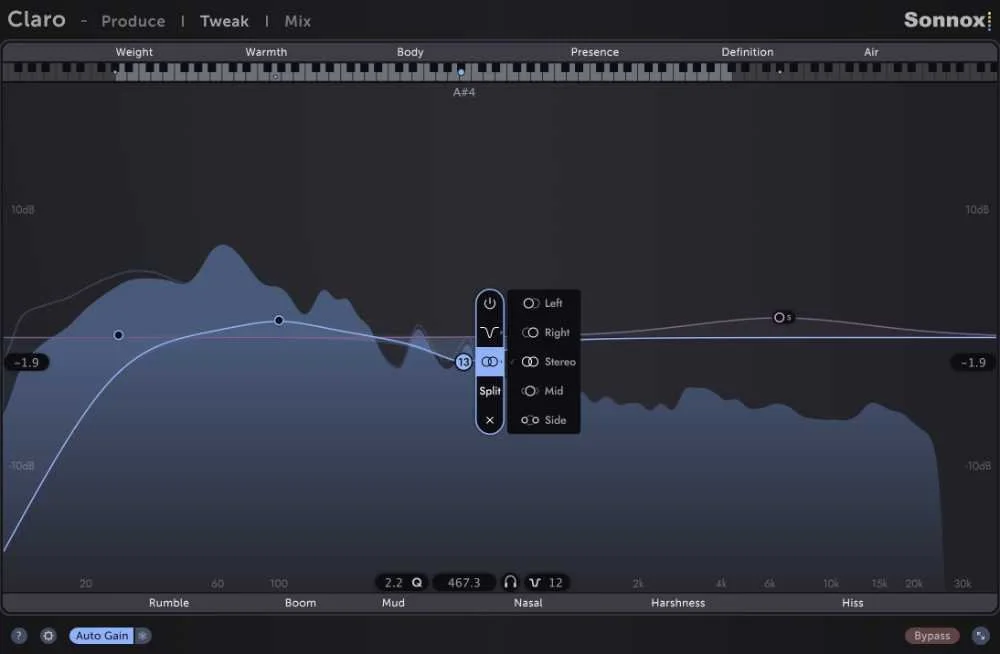Open help with the question mark icon
This screenshot has width=1000, height=654.
18,635
